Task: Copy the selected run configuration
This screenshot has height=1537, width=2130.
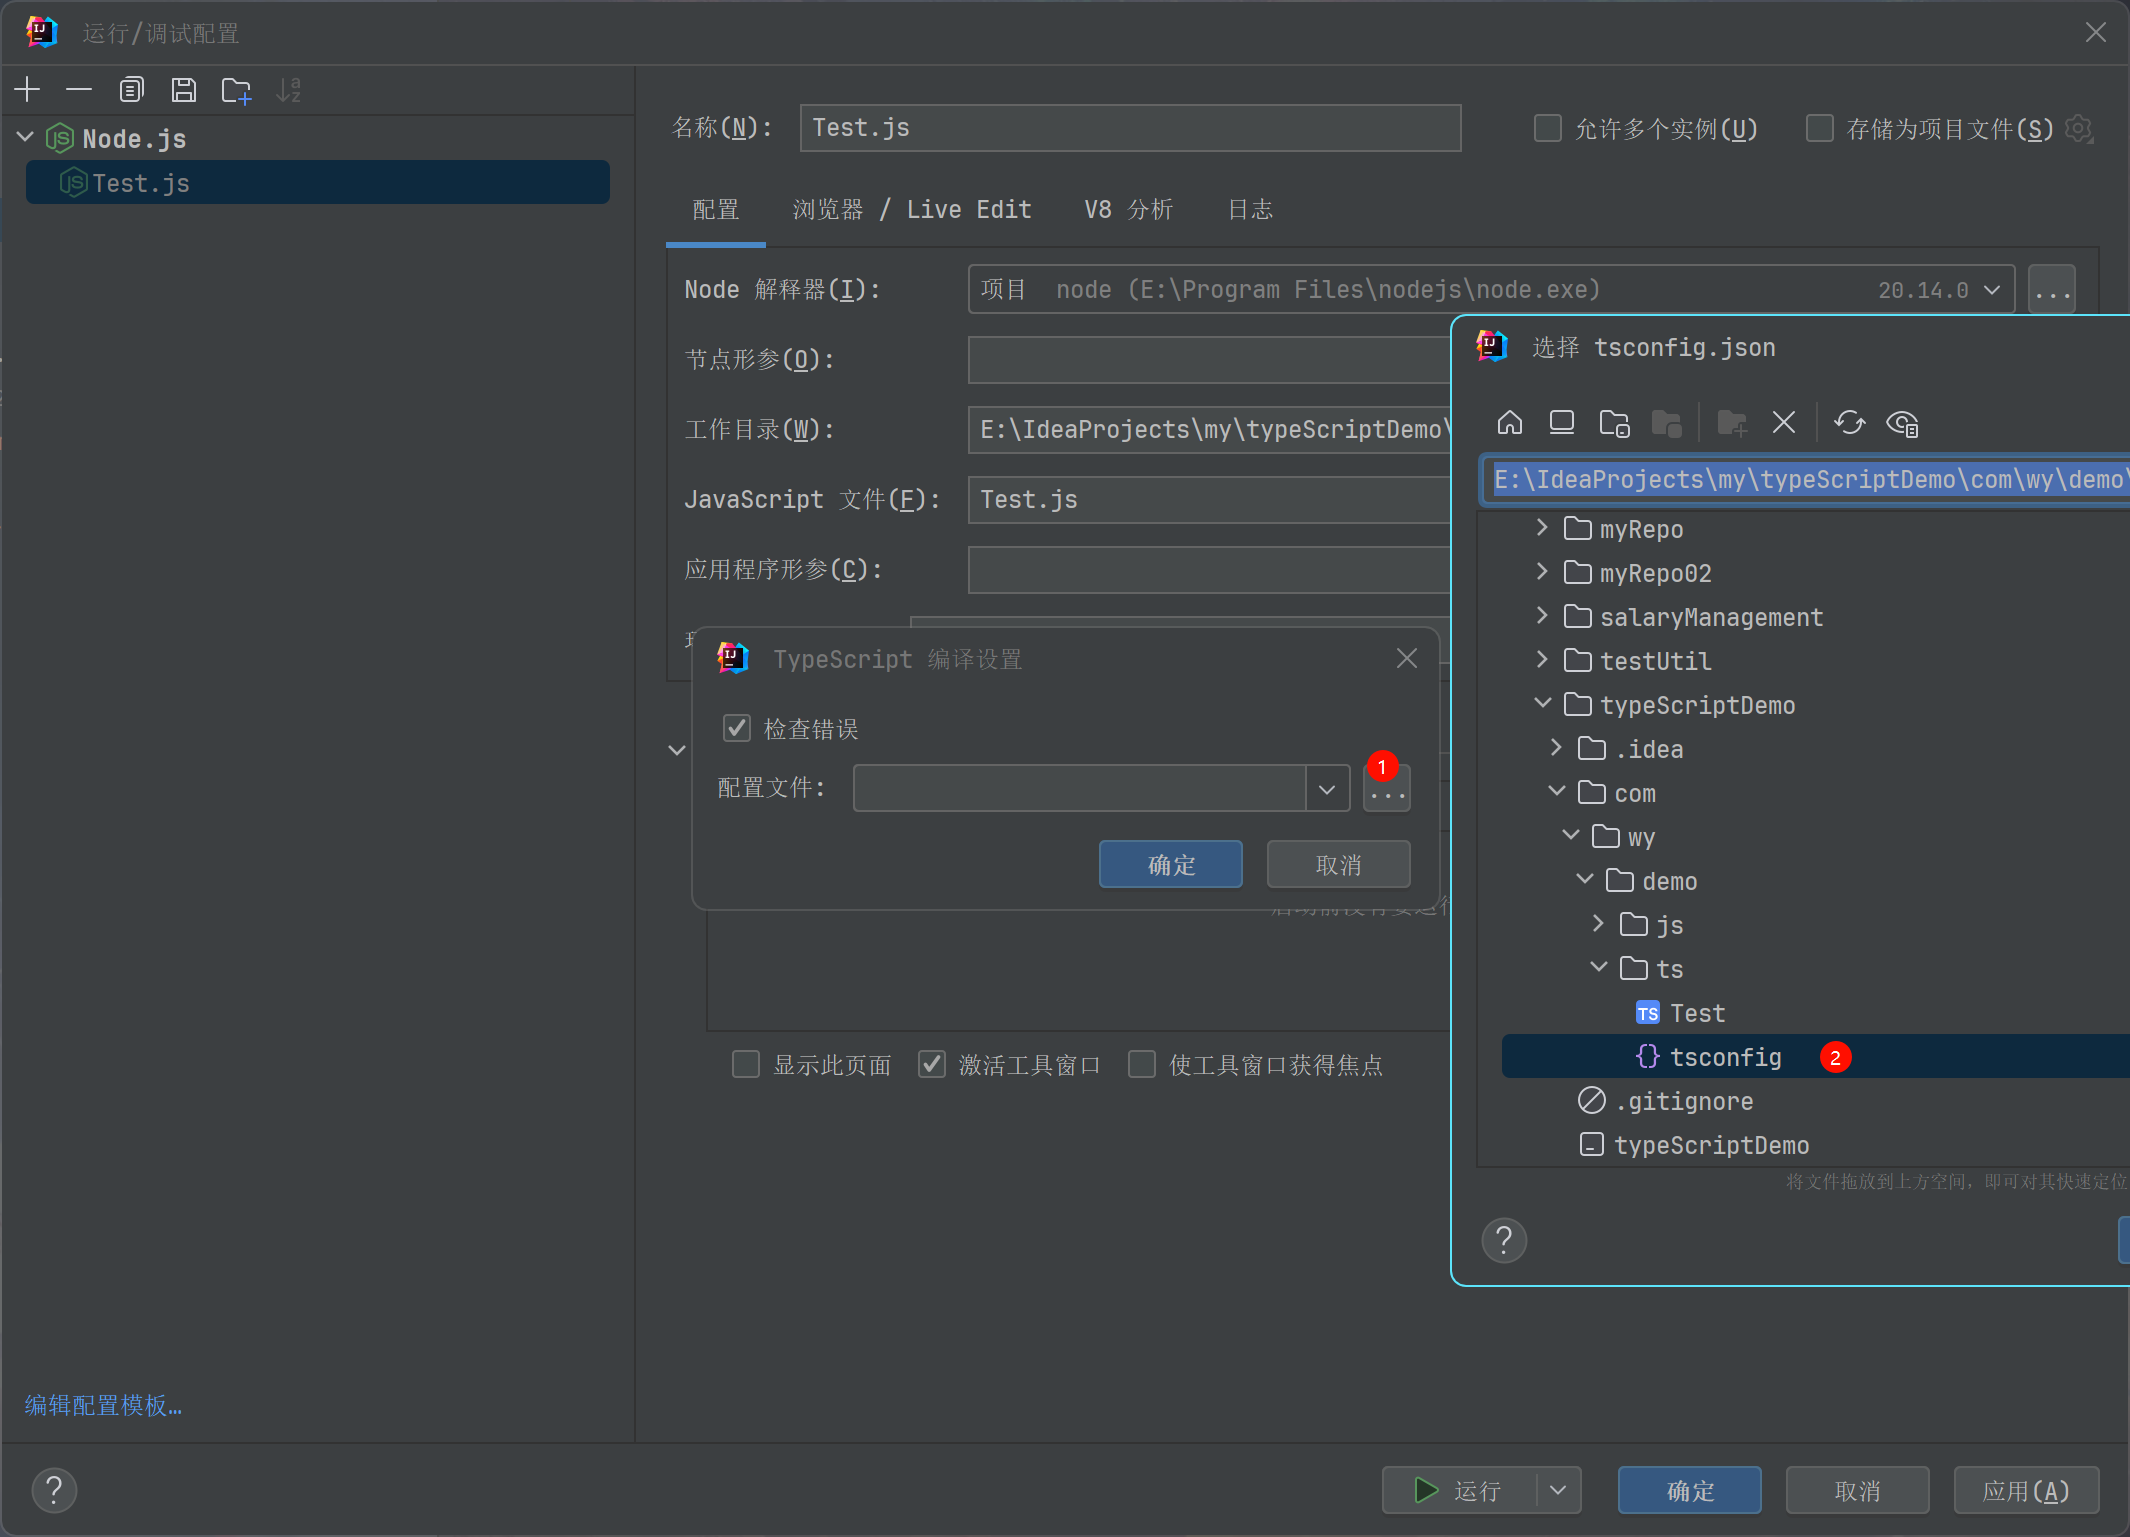Action: coord(131,90)
